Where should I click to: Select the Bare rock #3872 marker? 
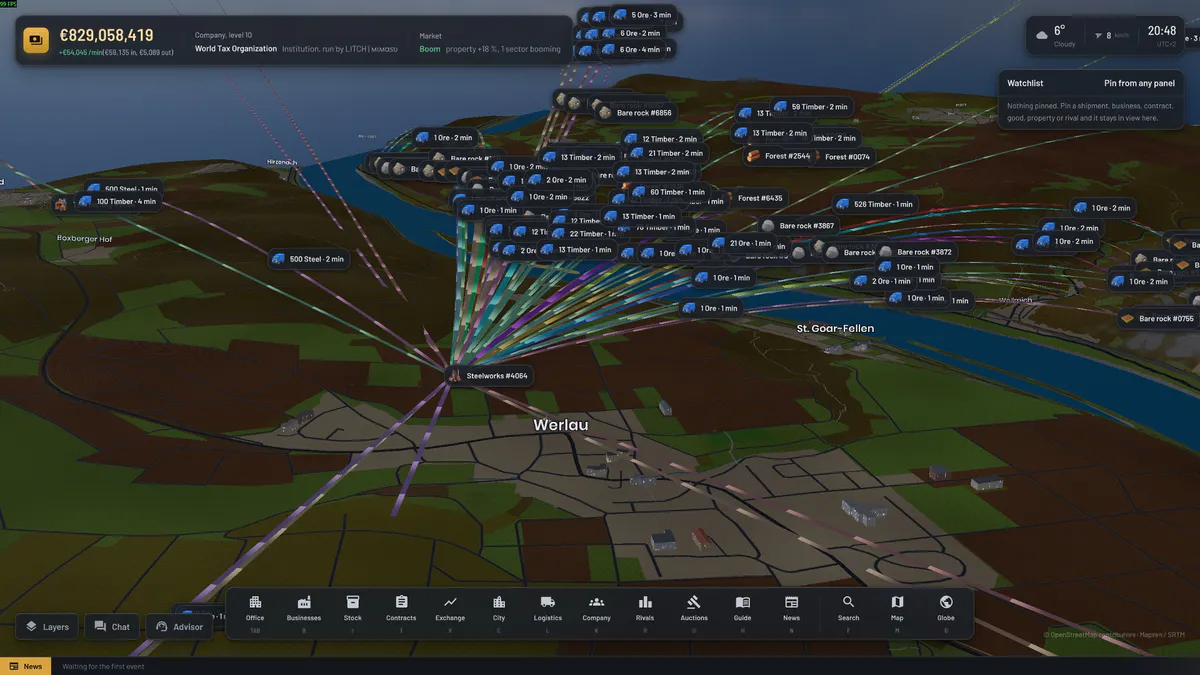(x=916, y=252)
